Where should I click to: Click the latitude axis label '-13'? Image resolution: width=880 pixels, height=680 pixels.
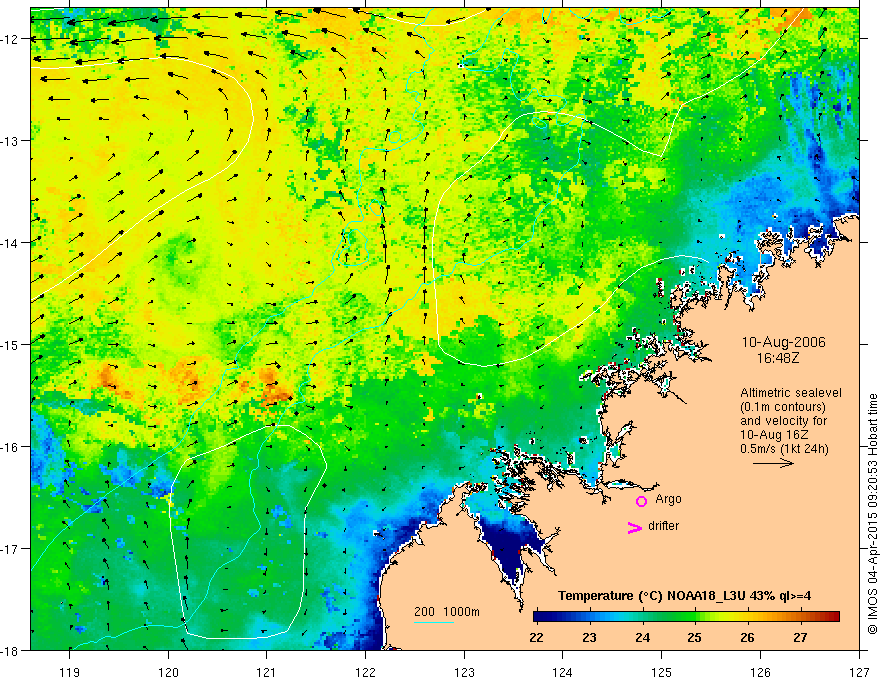click(11, 140)
